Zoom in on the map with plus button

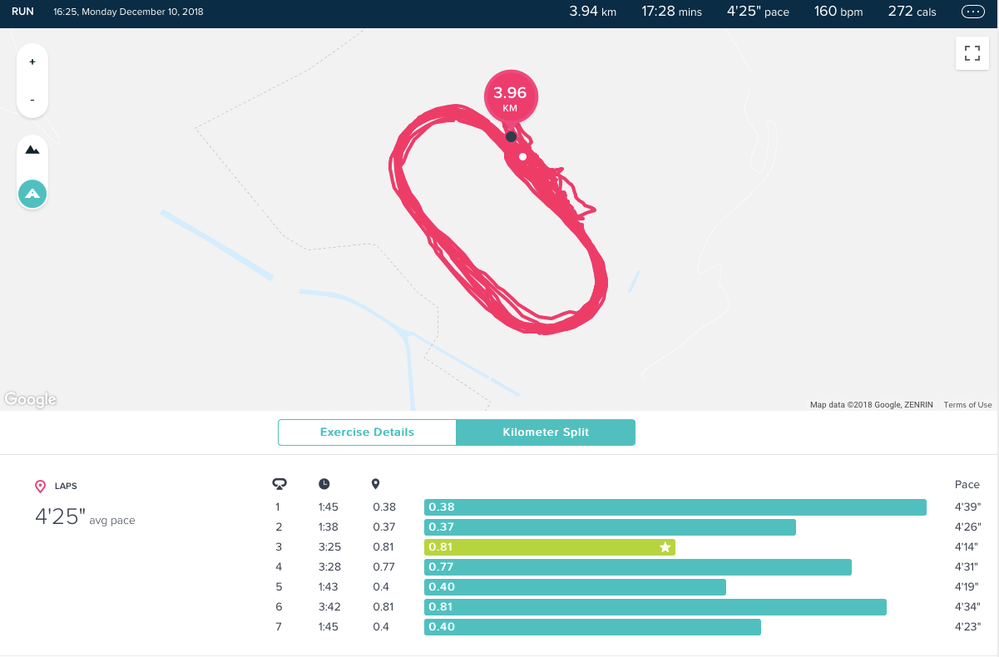(x=32, y=62)
